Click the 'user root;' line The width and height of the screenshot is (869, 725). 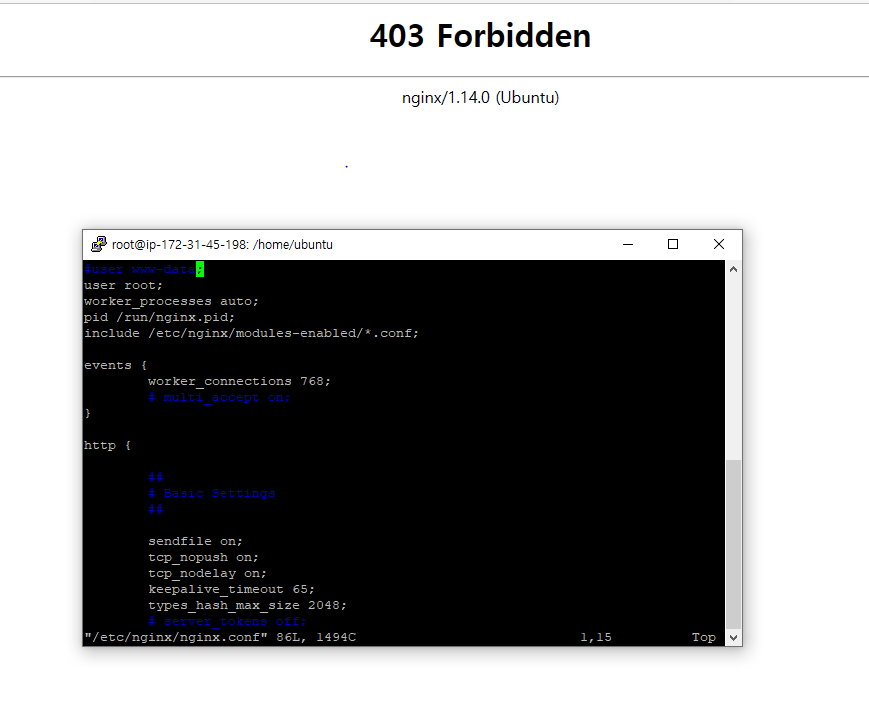pyautogui.click(x=124, y=285)
